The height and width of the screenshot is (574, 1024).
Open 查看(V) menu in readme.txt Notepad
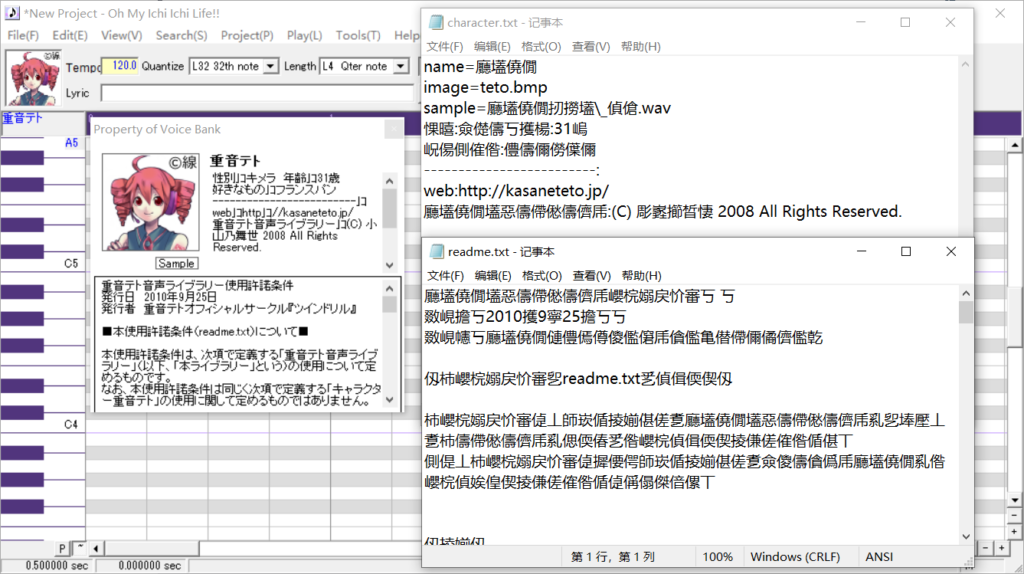tap(591, 276)
